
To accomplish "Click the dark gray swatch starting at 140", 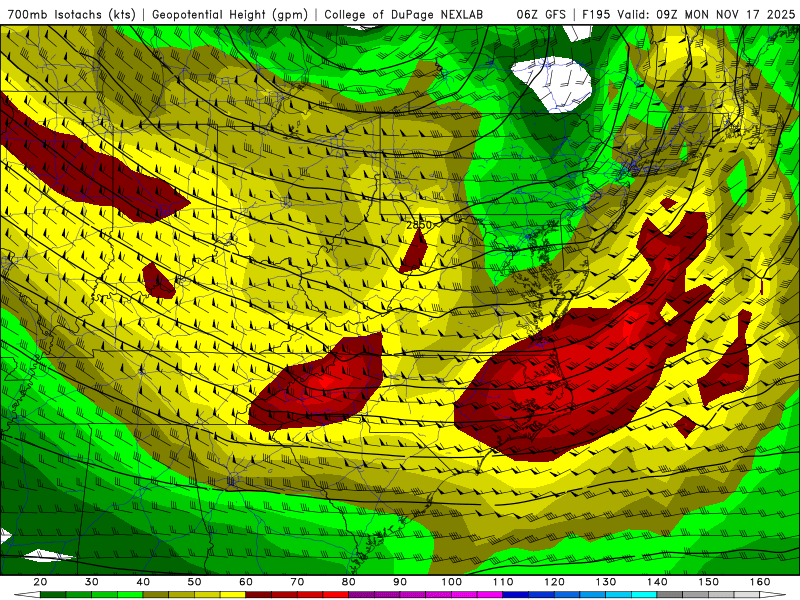I will click(x=670, y=595).
